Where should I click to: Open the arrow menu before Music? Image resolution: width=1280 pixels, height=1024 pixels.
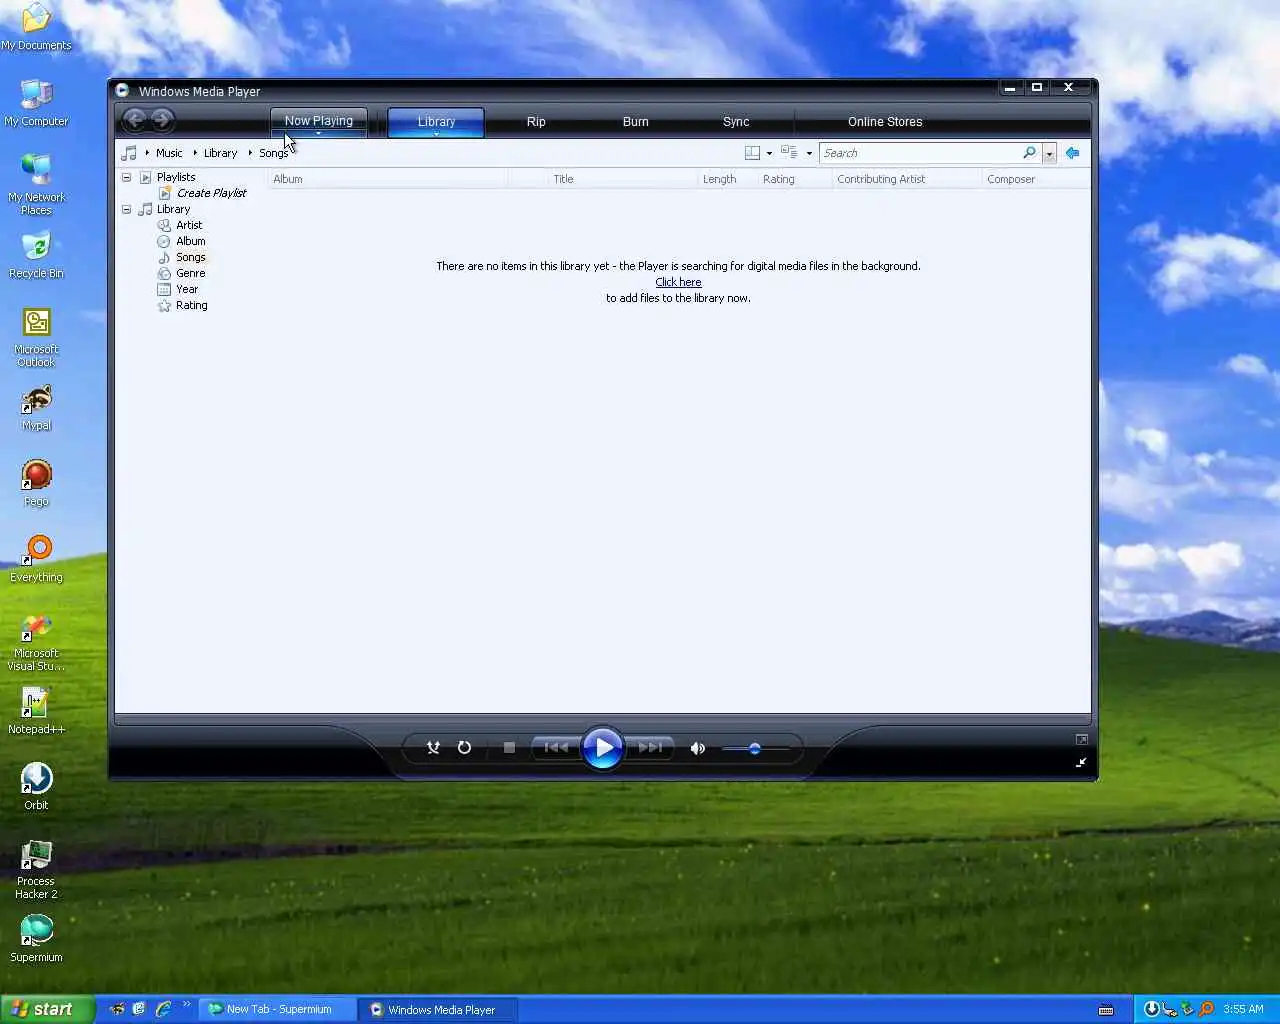point(147,153)
